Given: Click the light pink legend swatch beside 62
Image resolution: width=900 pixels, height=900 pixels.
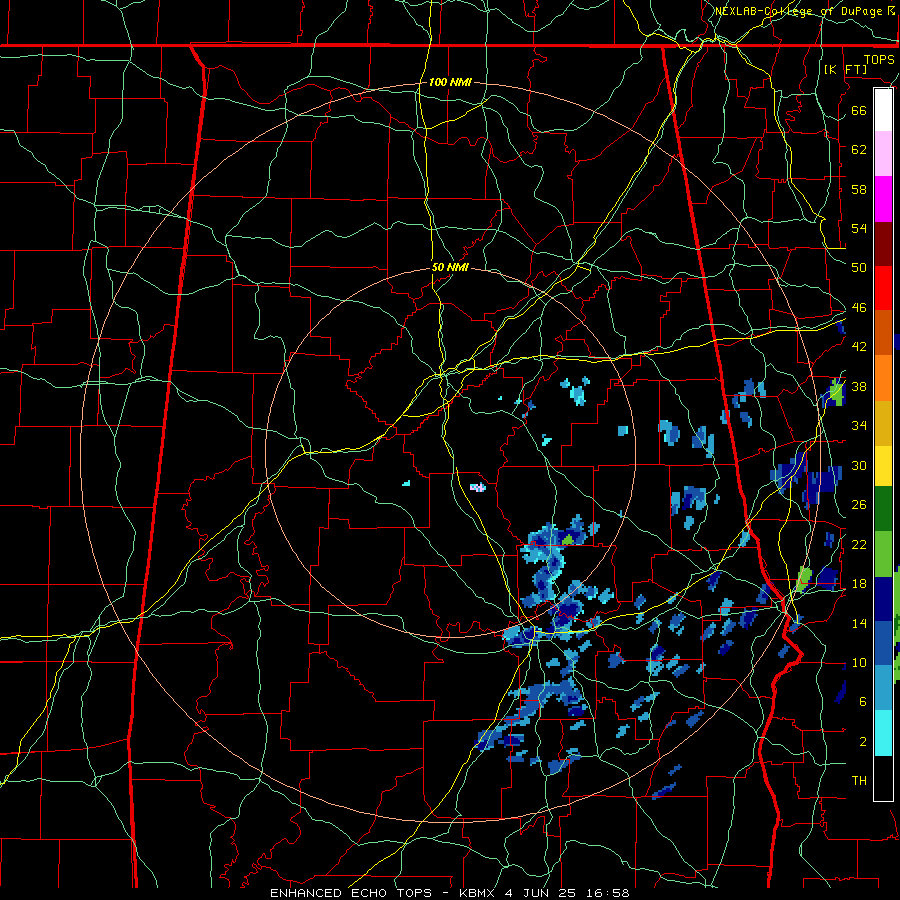Looking at the screenshot, I should coord(883,153).
